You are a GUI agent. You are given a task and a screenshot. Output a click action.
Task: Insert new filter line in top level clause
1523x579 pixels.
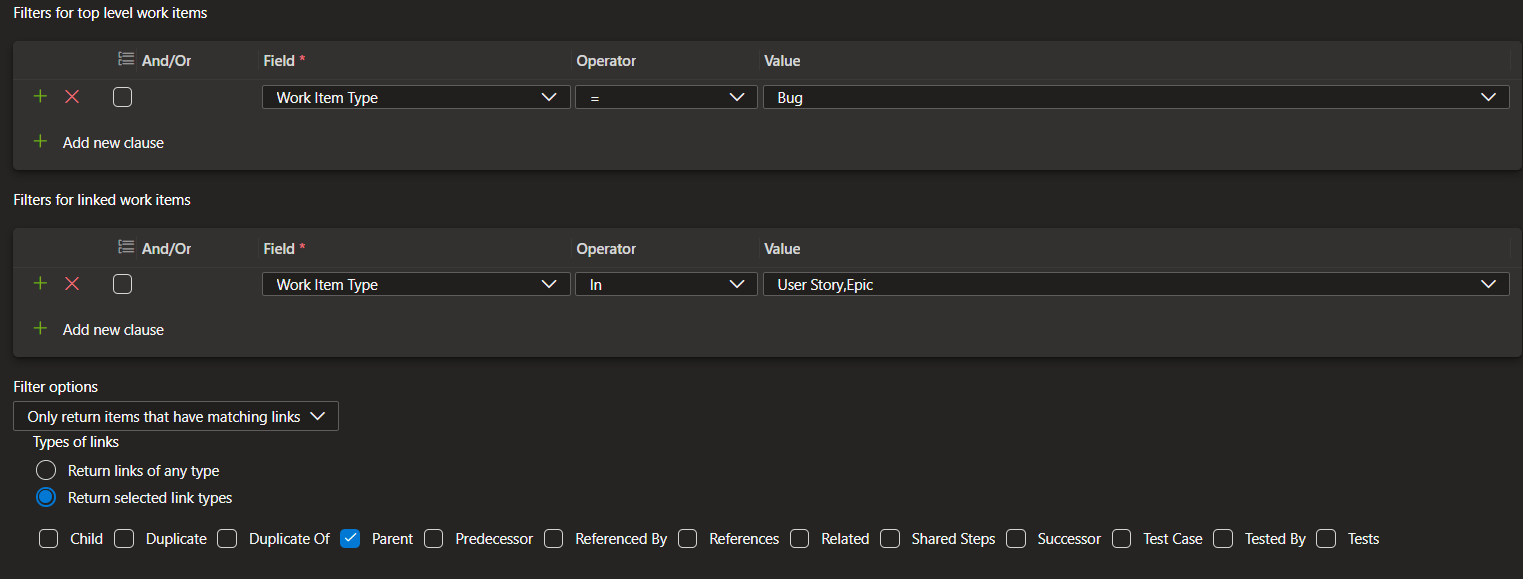[40, 97]
